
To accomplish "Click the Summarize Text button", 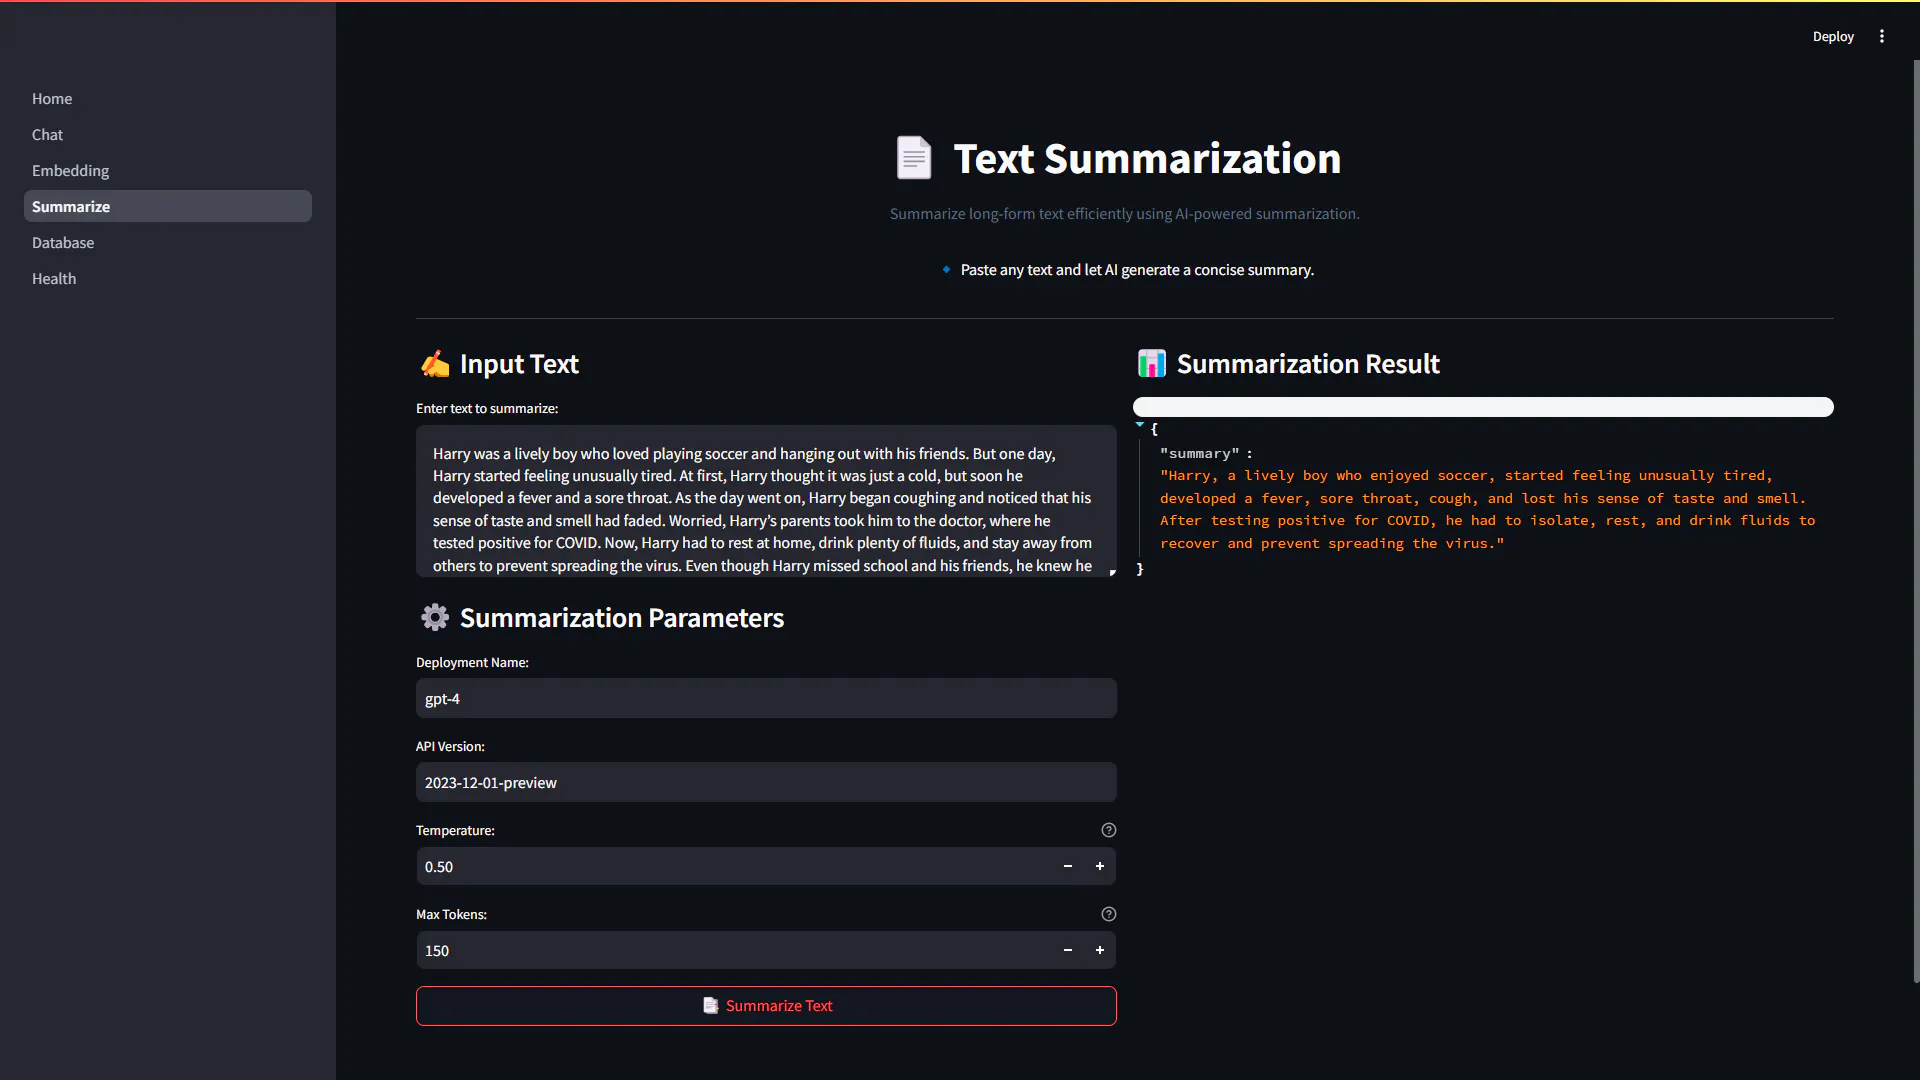I will pyautogui.click(x=766, y=1006).
